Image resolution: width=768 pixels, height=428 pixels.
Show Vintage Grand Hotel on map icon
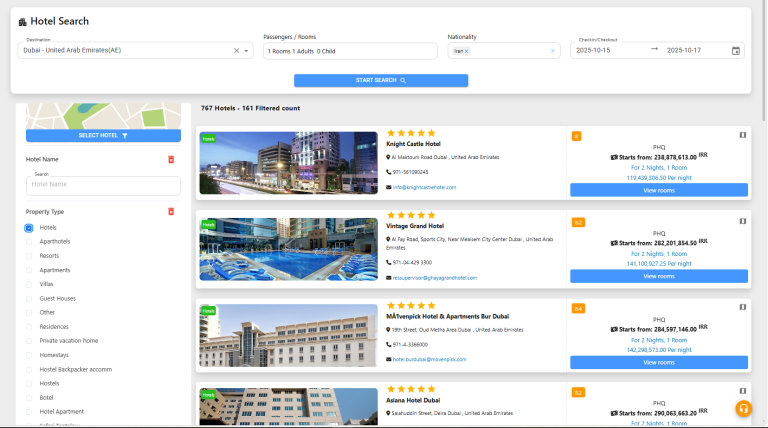[x=742, y=222]
